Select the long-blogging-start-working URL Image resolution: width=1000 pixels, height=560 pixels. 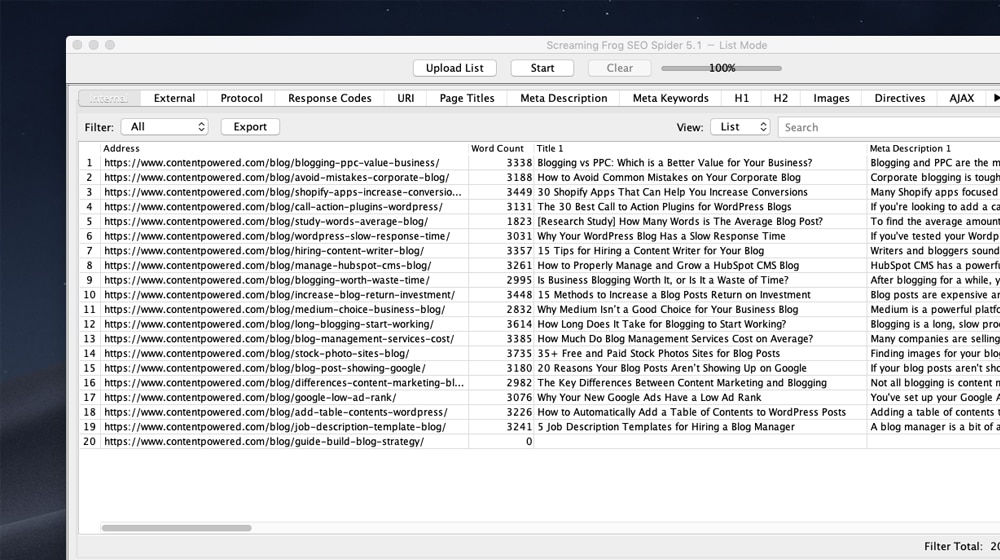[x=269, y=324]
